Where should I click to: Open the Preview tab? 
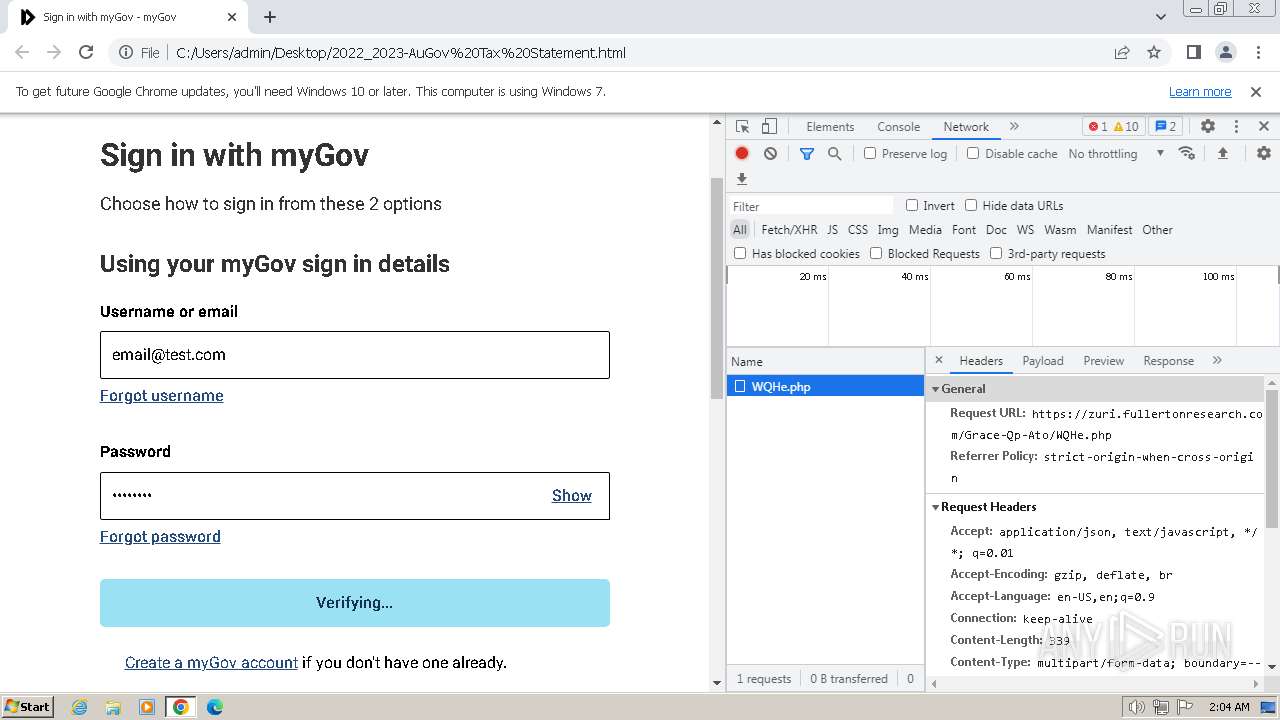[x=1104, y=360]
